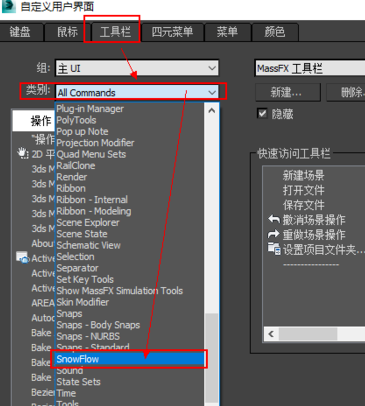The image size is (365, 406).
Task: Select Plug-in Manager category
Action: click(x=90, y=109)
